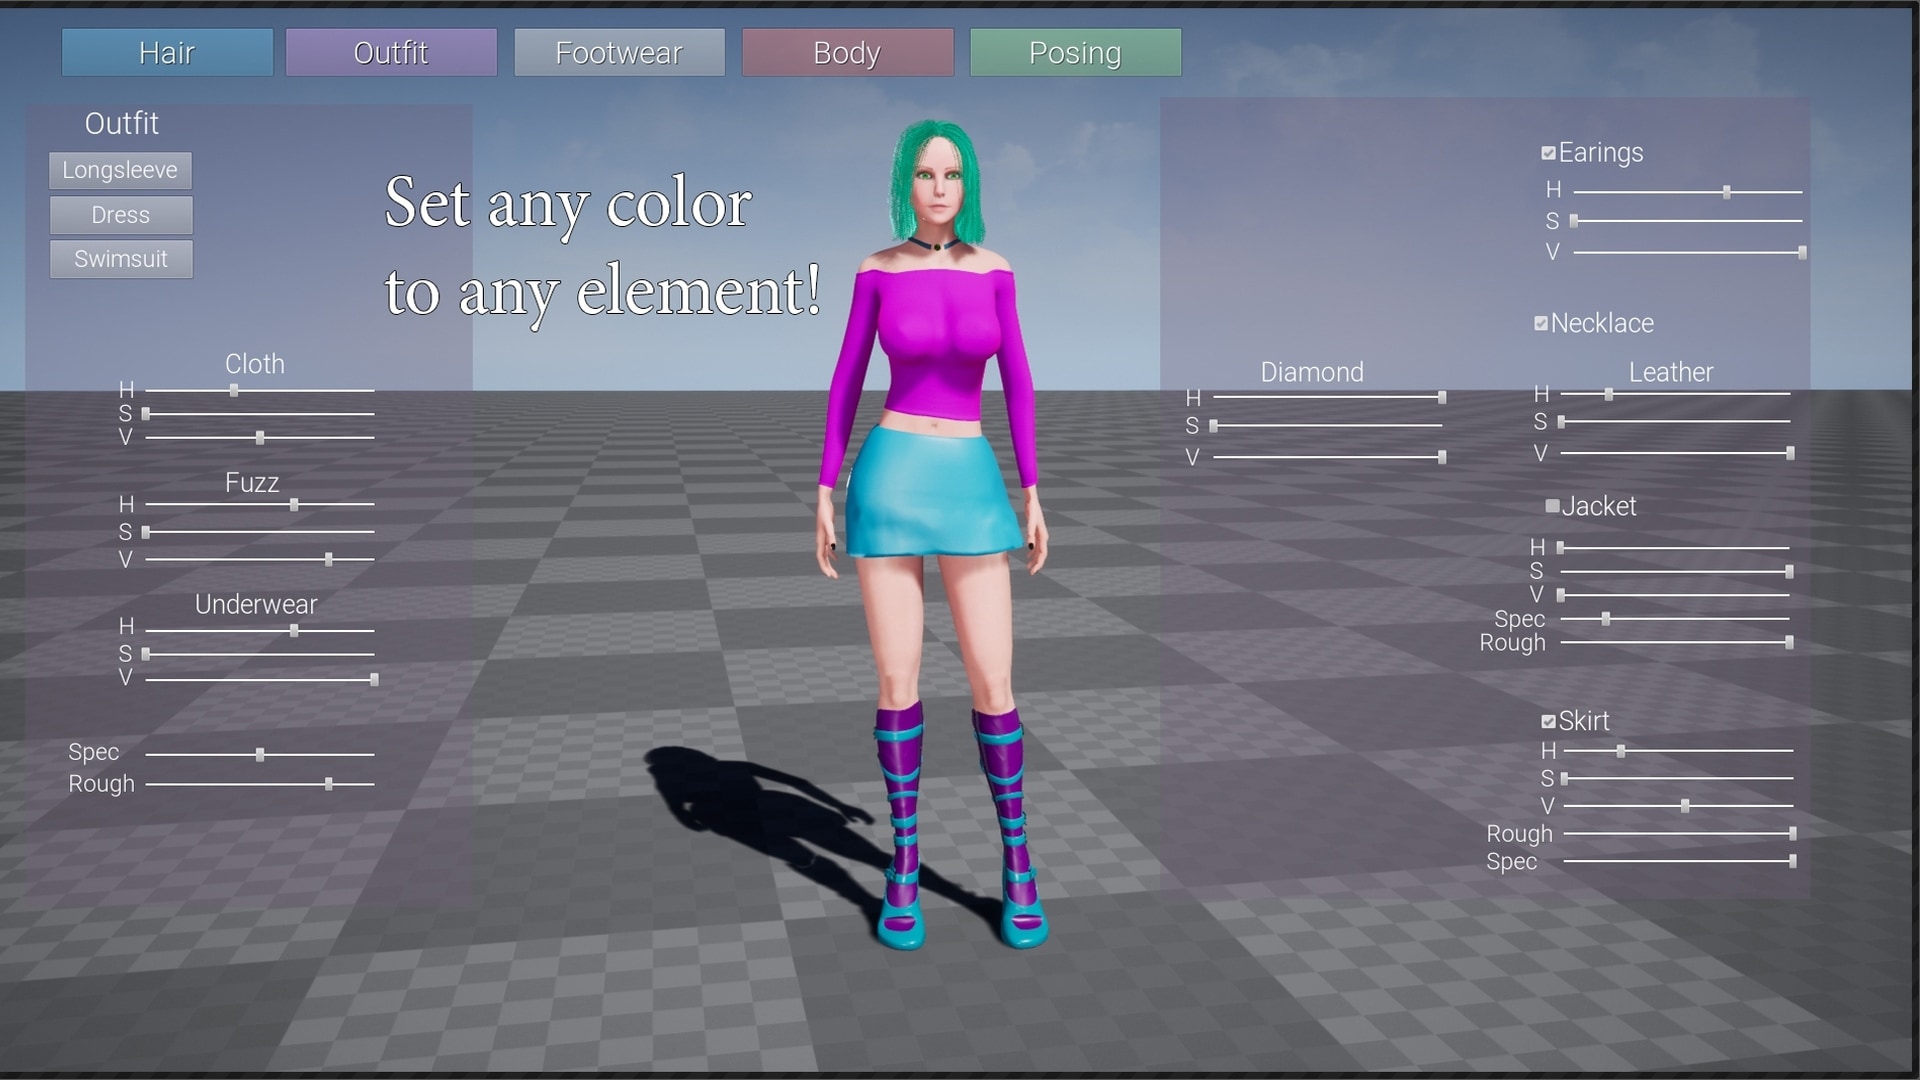Go to the Posing tab
Viewport: 1920px width, 1080px height.
coord(1075,52)
